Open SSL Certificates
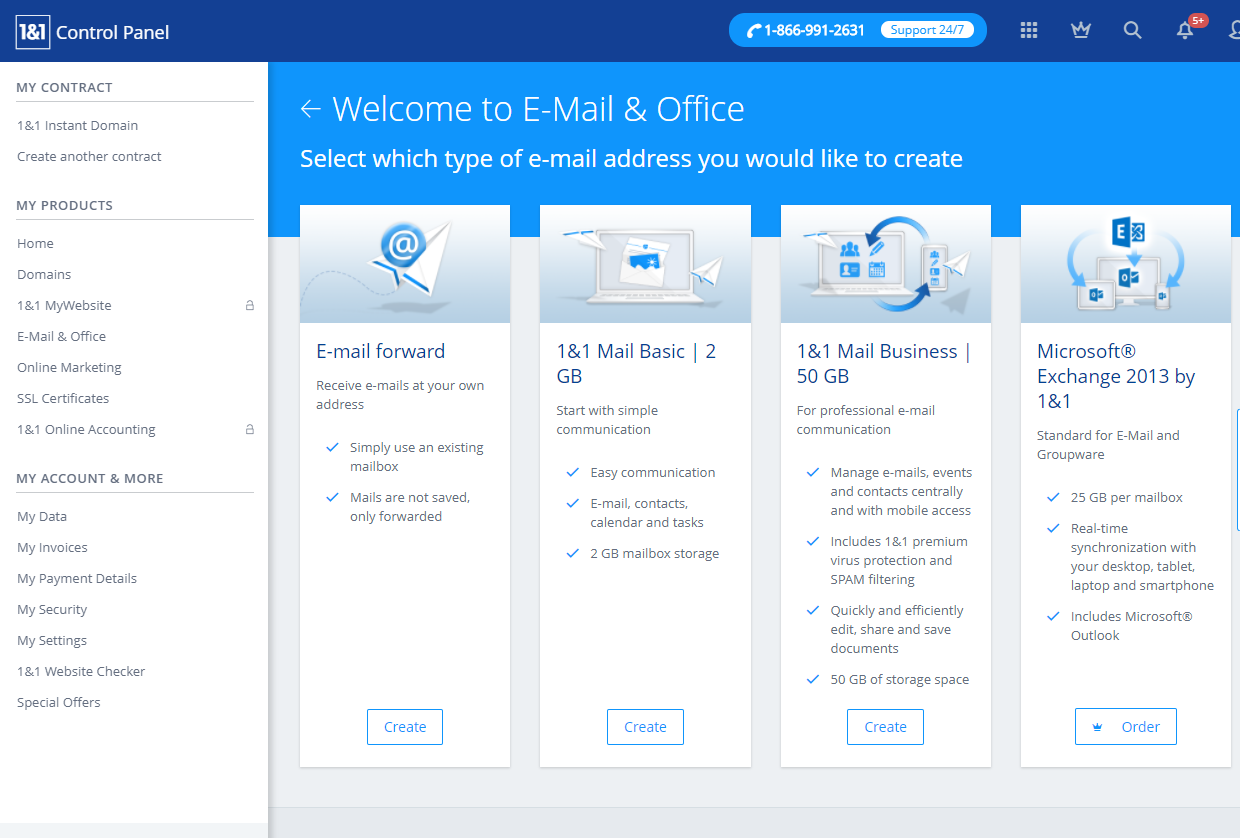This screenshot has height=838, width=1240. click(x=63, y=399)
